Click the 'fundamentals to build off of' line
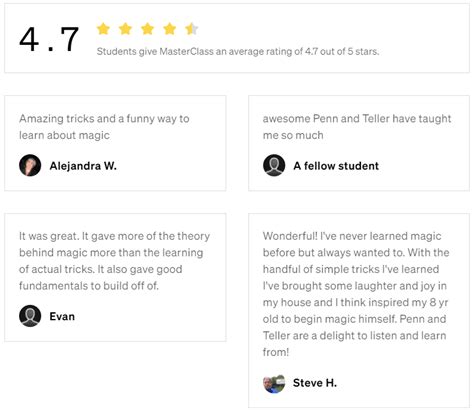This screenshot has height=410, width=474. pos(89,286)
